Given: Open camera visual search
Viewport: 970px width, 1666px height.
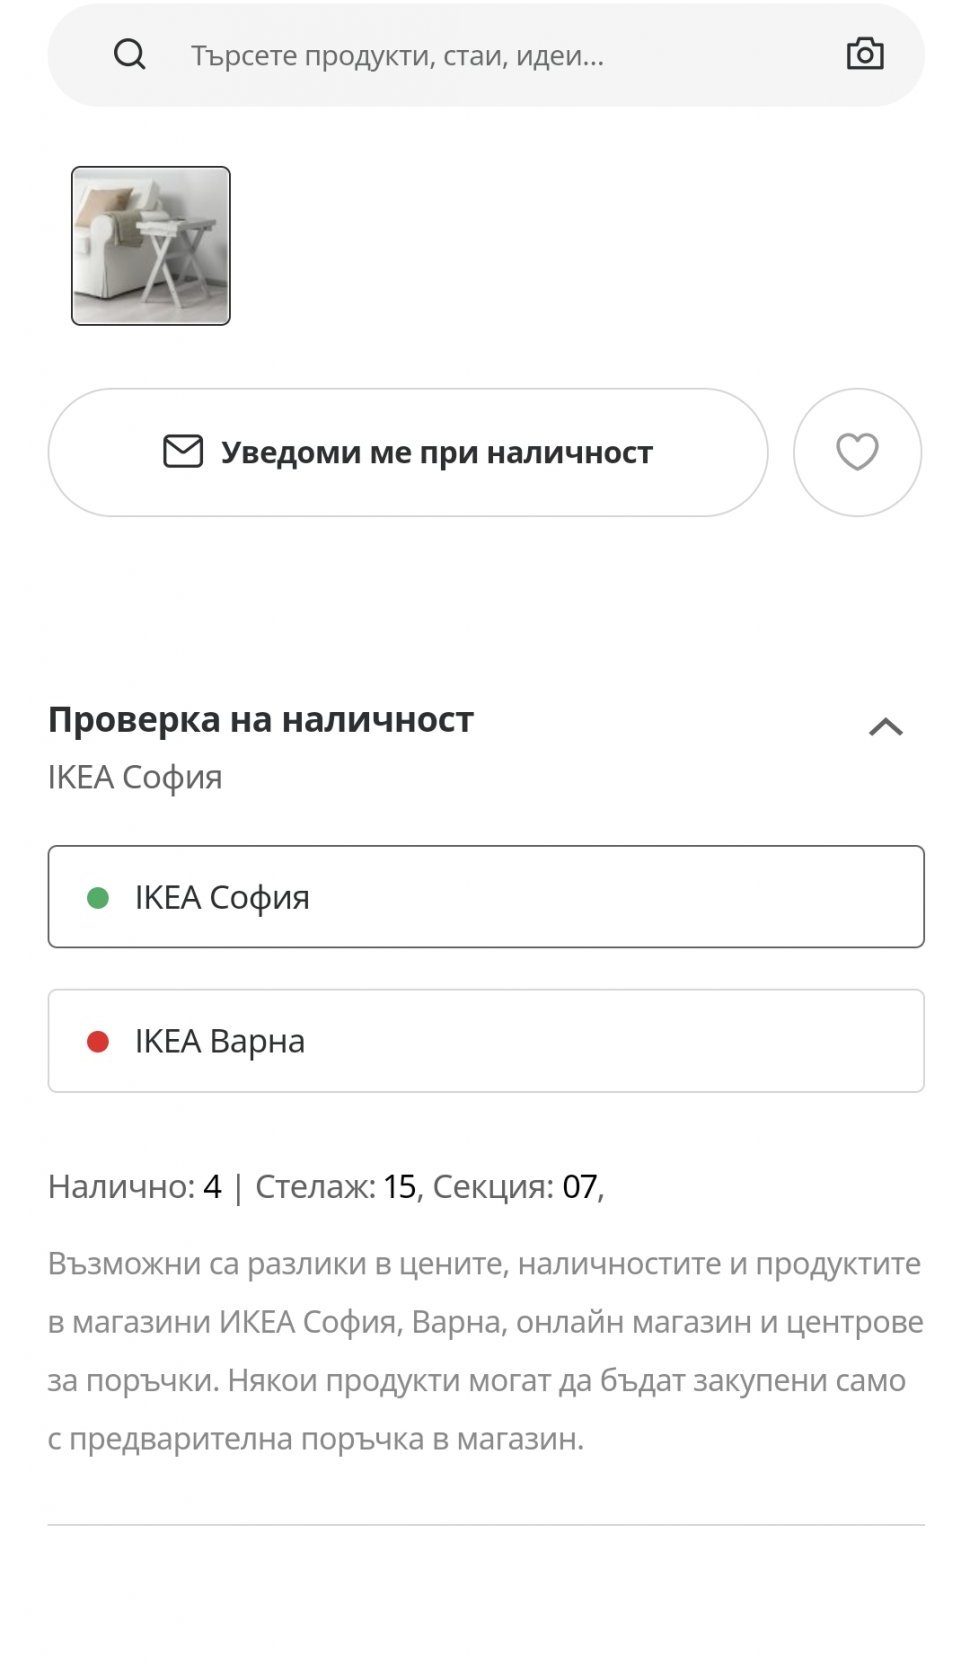Looking at the screenshot, I should 865,54.
